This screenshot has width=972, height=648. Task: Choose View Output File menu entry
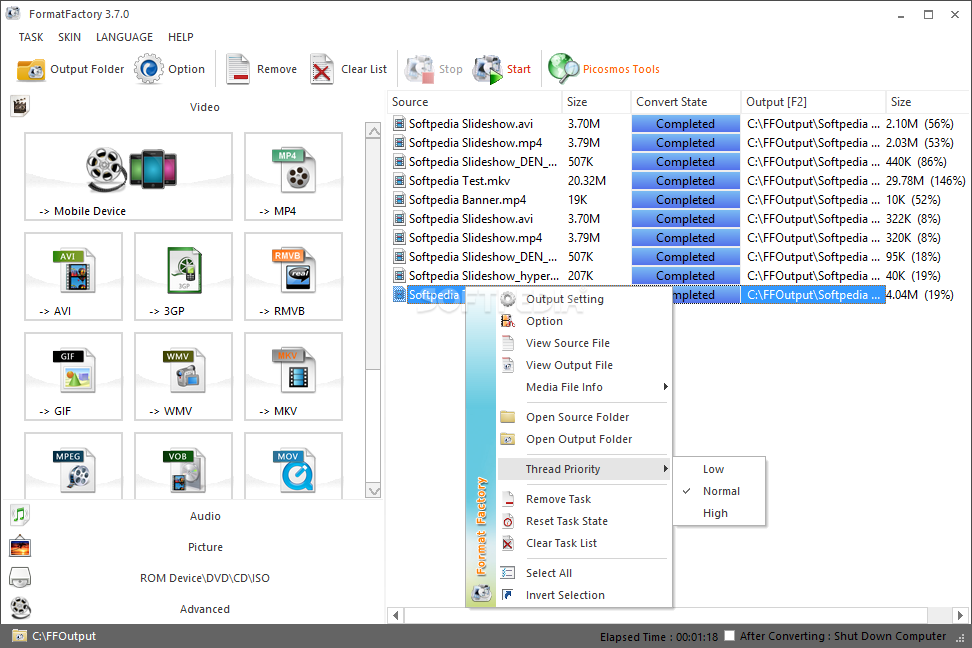[584, 365]
